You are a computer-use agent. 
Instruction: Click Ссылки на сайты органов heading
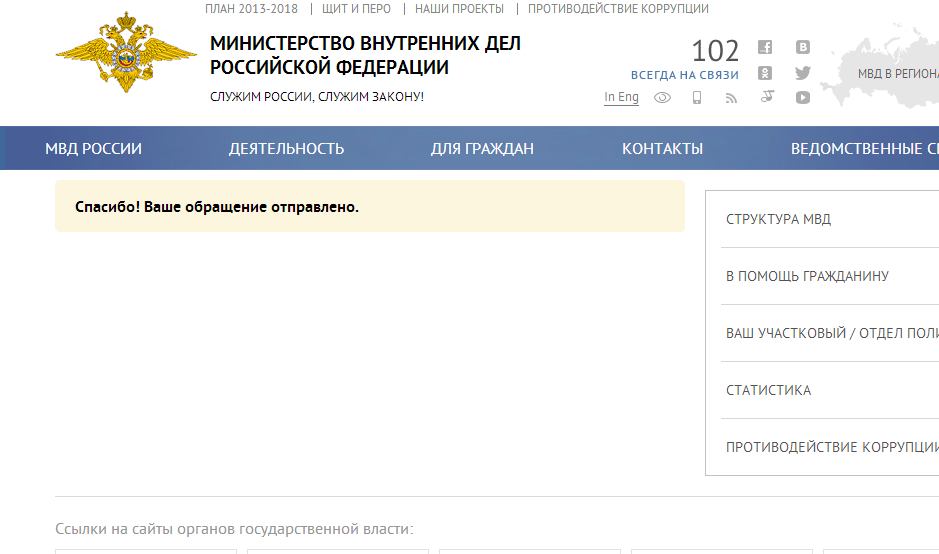(x=234, y=529)
